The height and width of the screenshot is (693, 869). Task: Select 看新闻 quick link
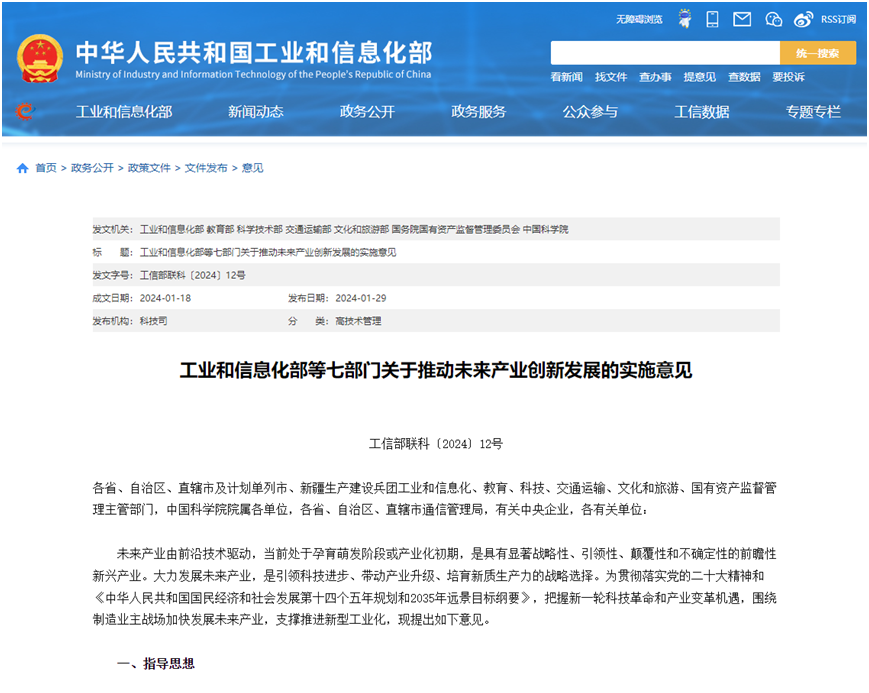(x=566, y=77)
